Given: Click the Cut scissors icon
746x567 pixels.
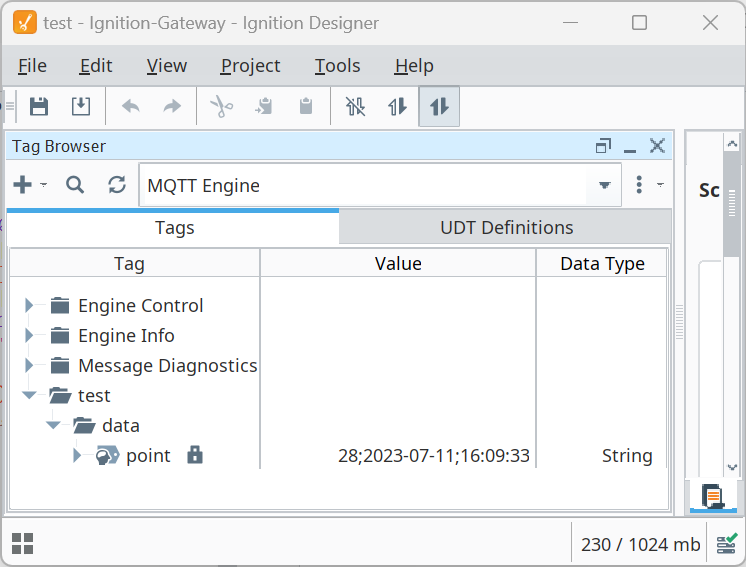Looking at the screenshot, I should point(222,107).
